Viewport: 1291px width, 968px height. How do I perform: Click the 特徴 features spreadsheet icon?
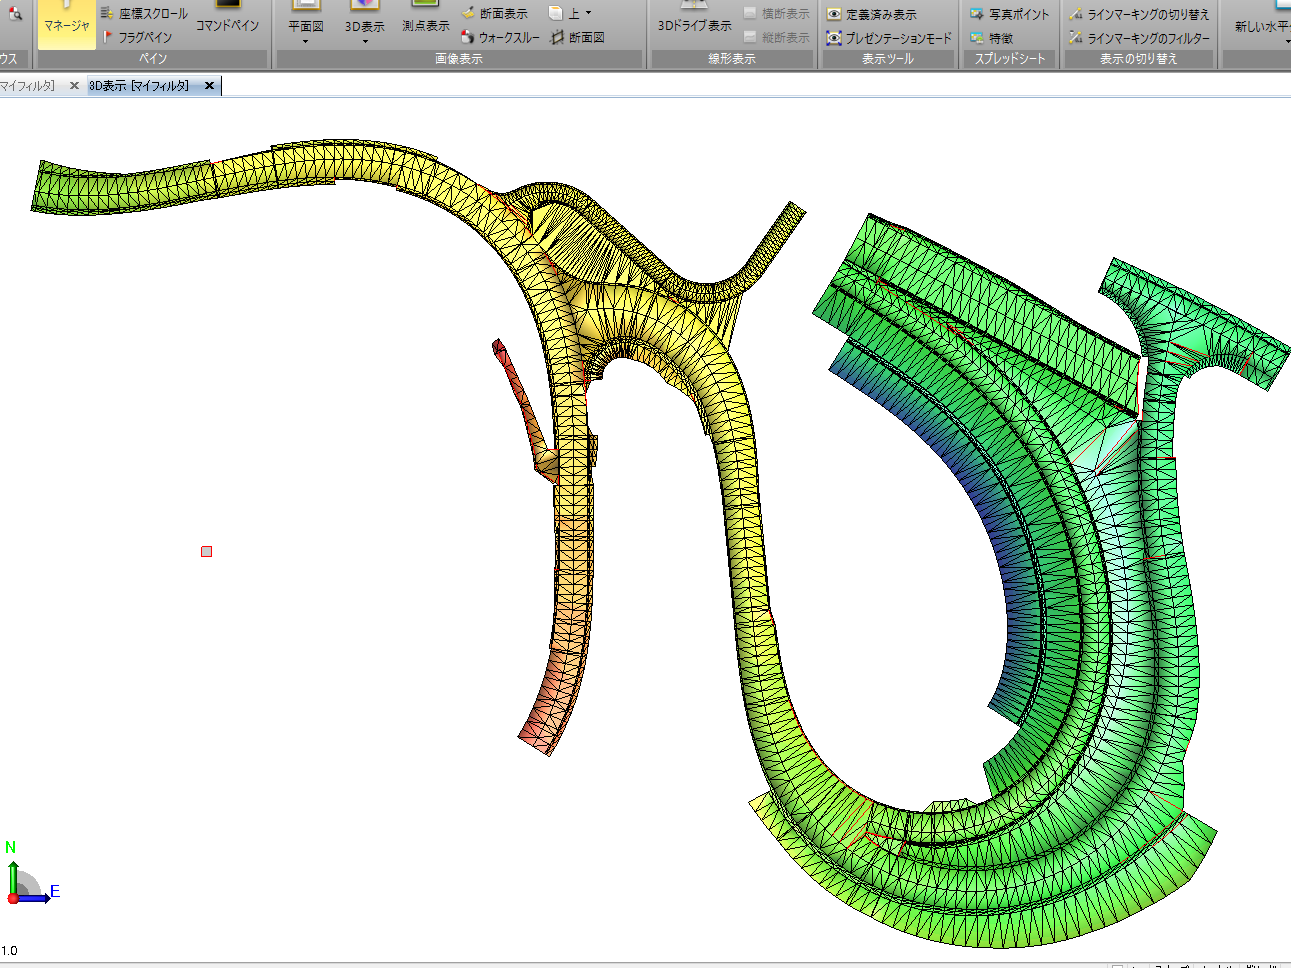977,38
